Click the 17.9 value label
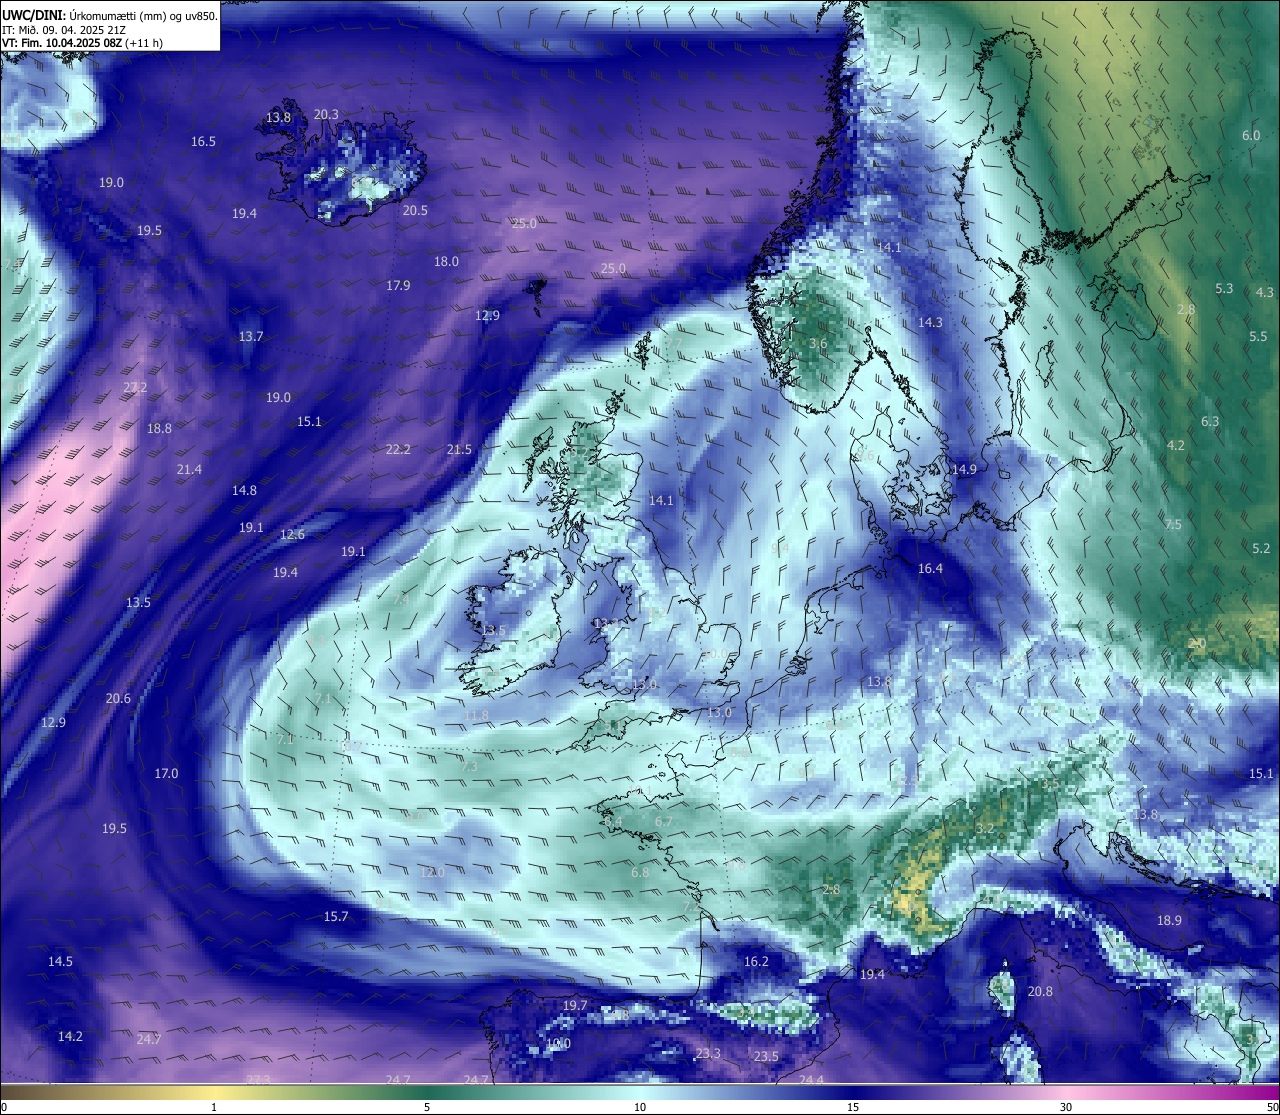This screenshot has width=1280, height=1115. coord(398,286)
